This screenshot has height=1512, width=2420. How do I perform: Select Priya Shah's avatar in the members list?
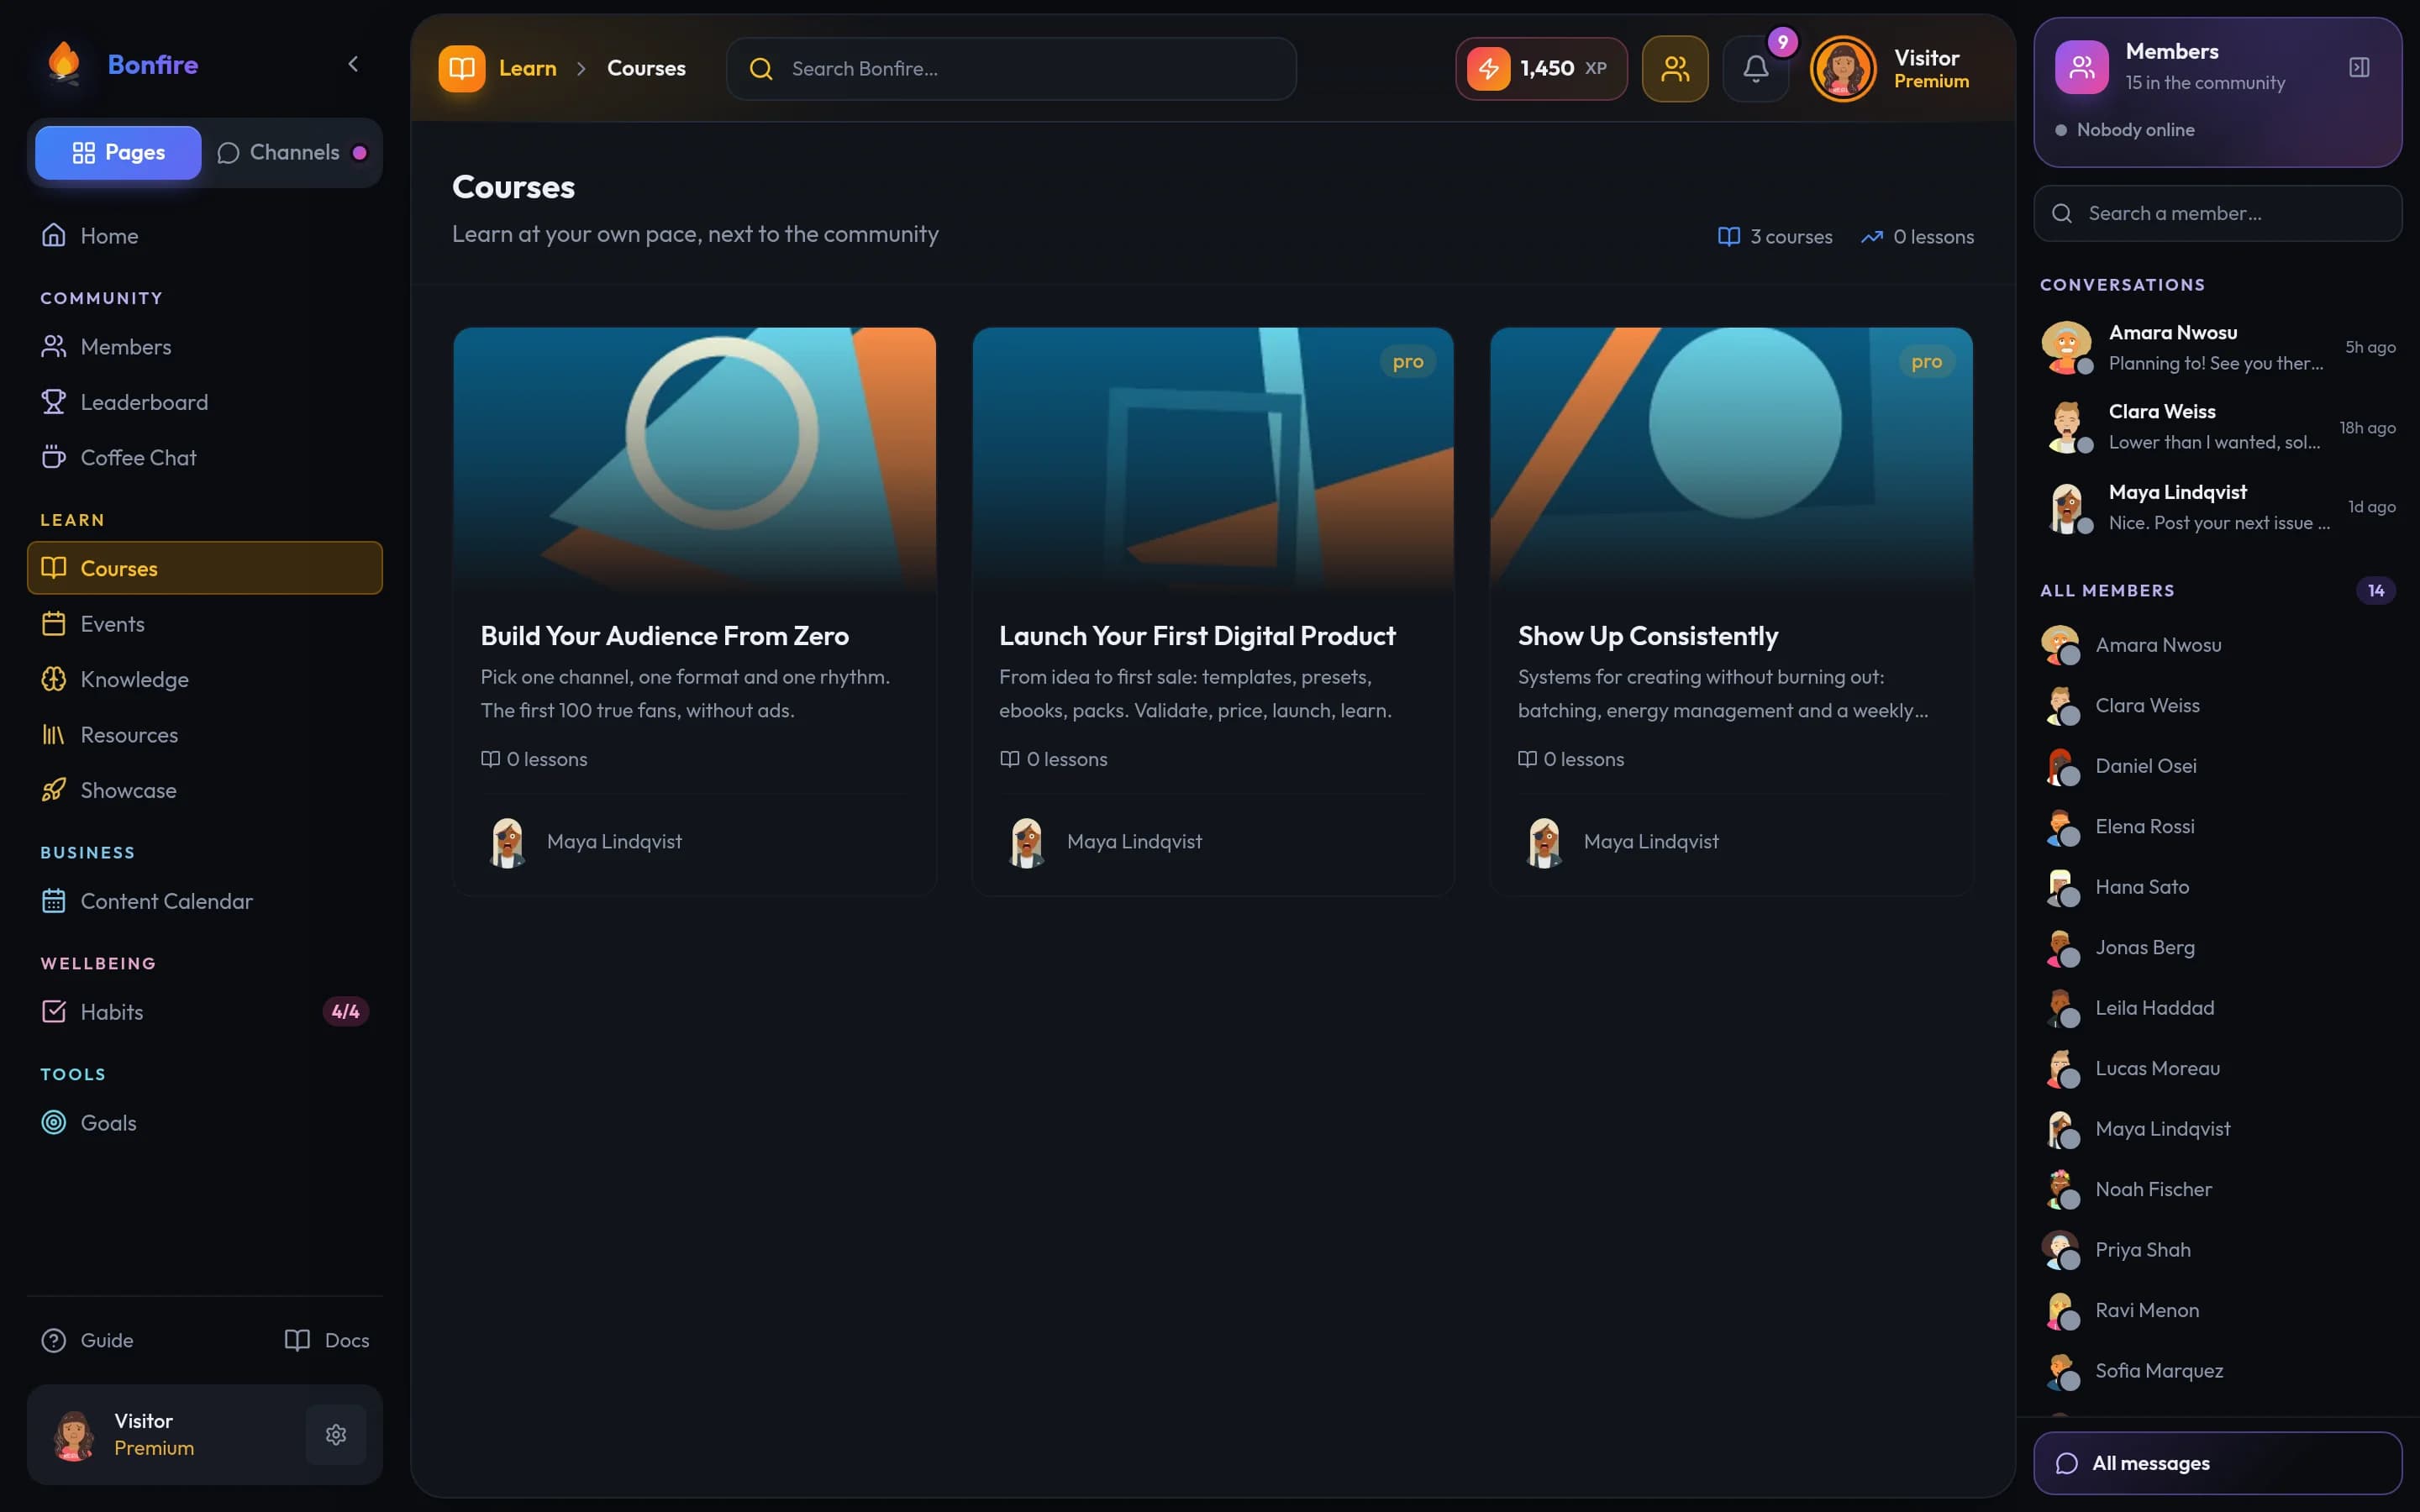click(2060, 1249)
